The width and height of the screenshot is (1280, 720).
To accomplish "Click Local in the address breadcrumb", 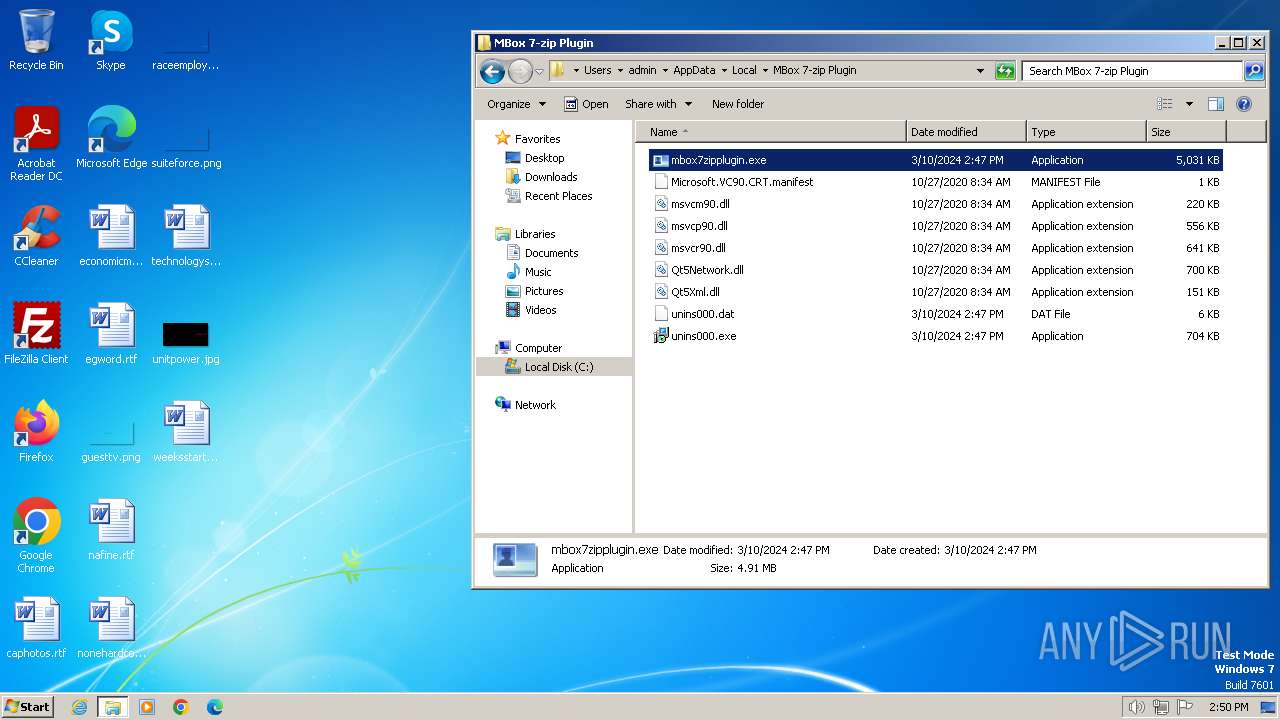I will click(744, 71).
